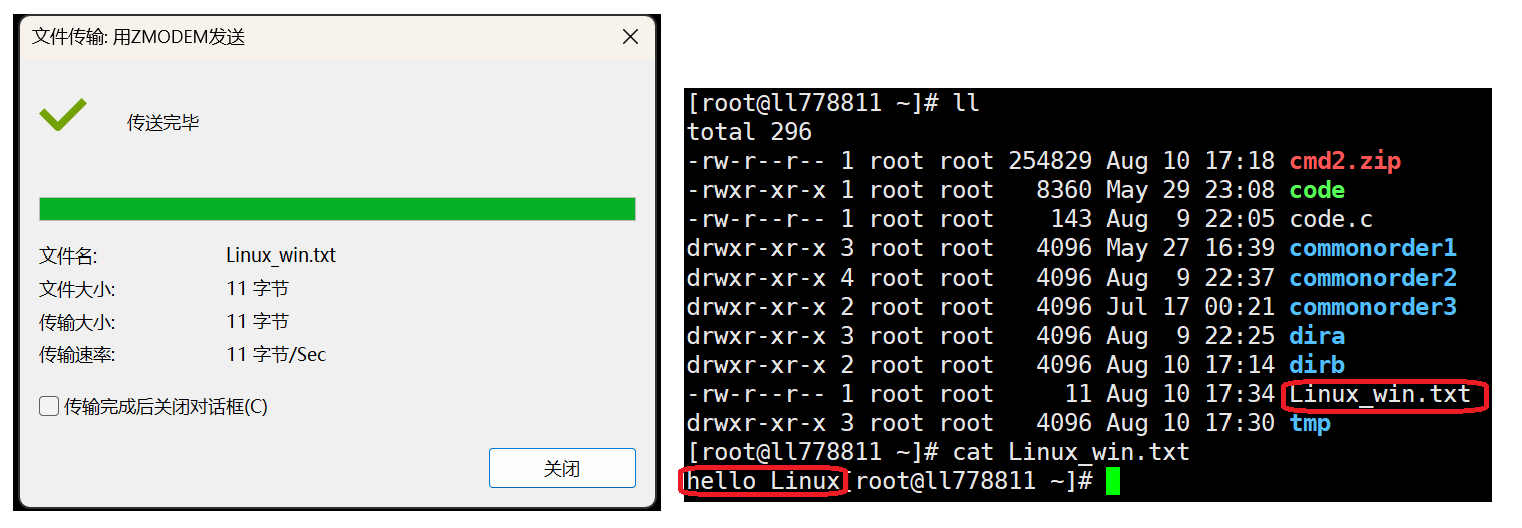Click the 文件名 label

click(x=68, y=255)
